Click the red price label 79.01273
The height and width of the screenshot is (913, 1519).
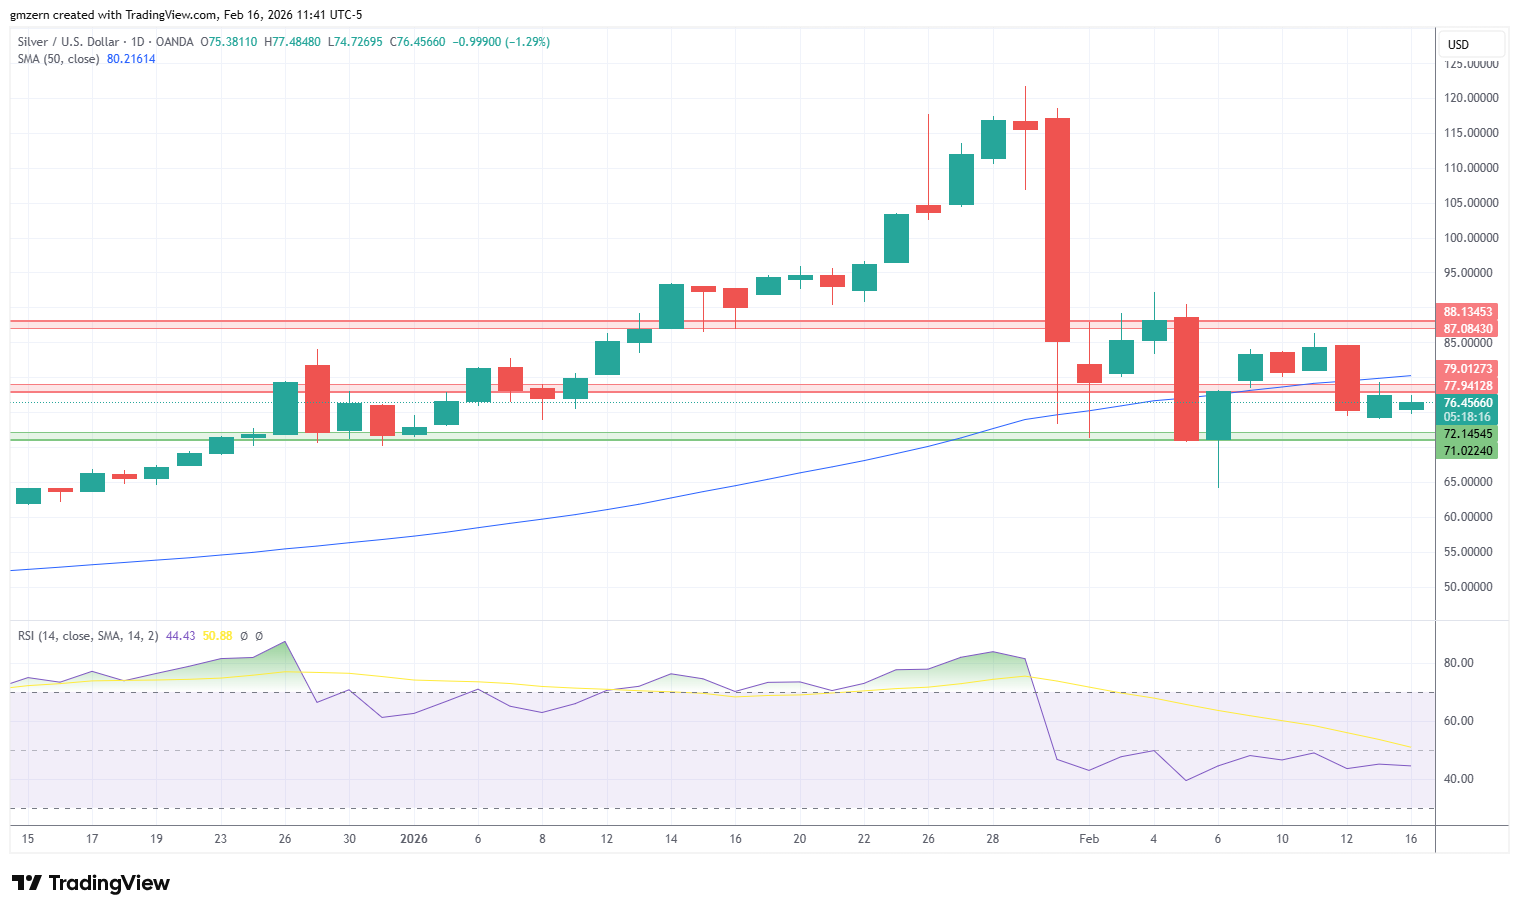[x=1468, y=369]
